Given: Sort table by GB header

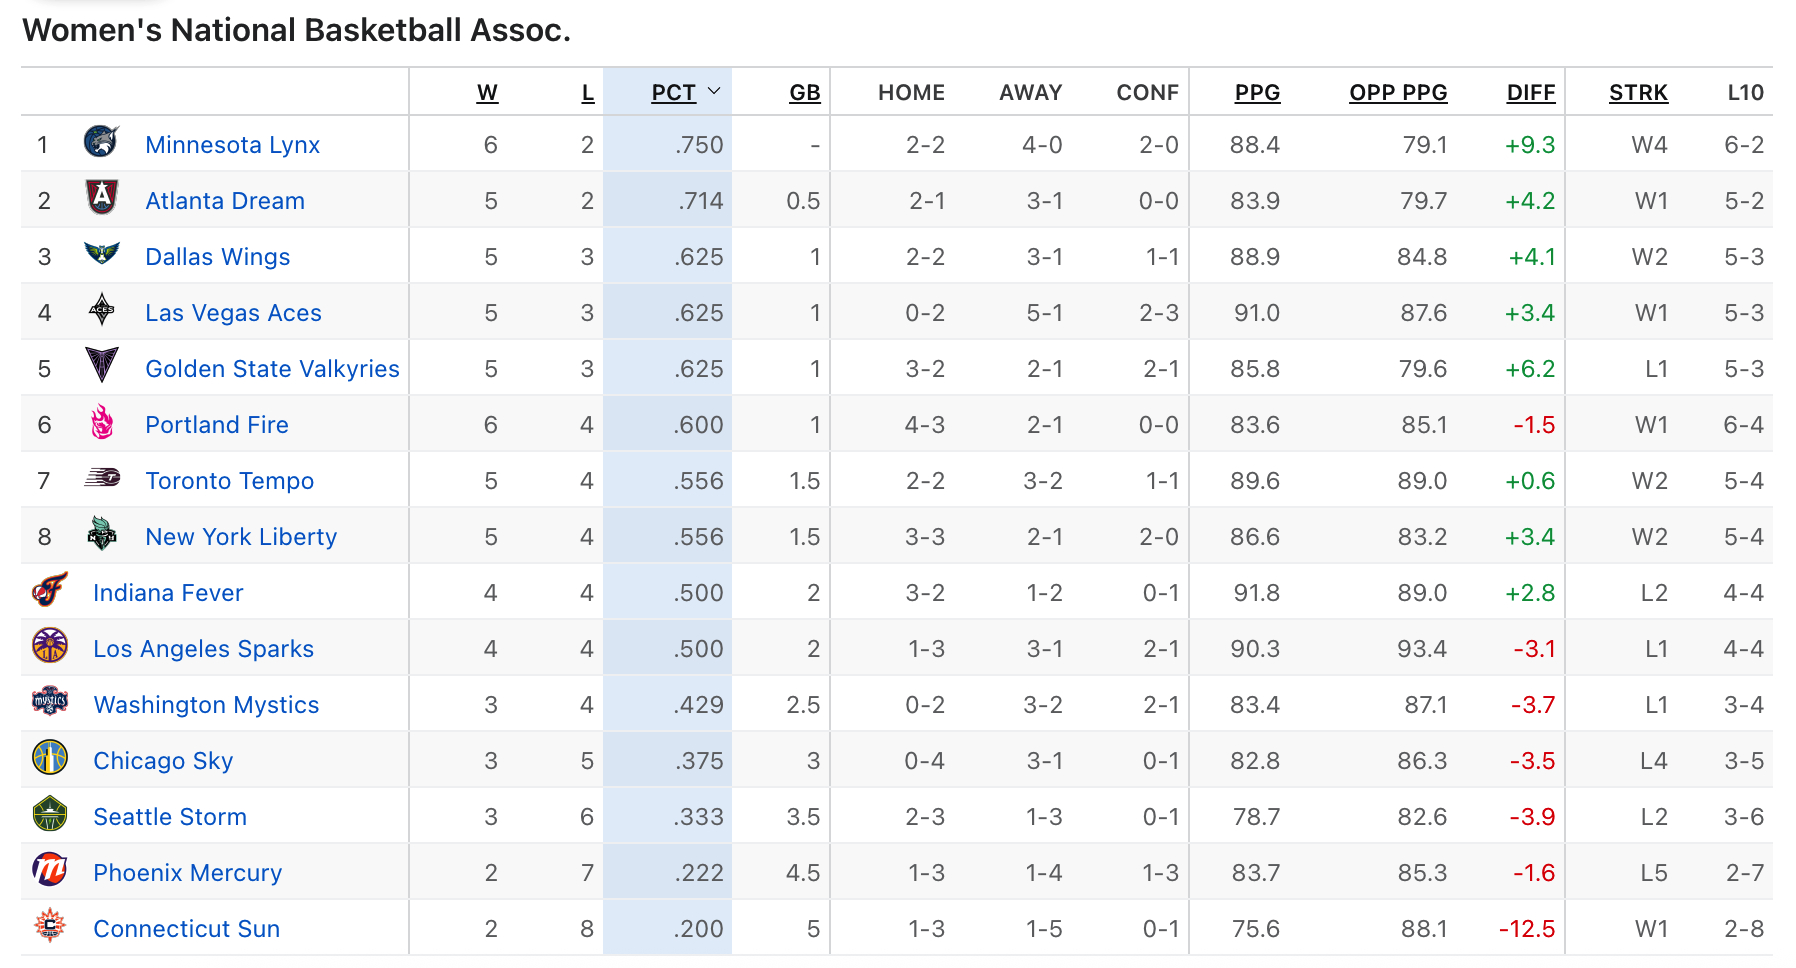Looking at the screenshot, I should 805,93.
